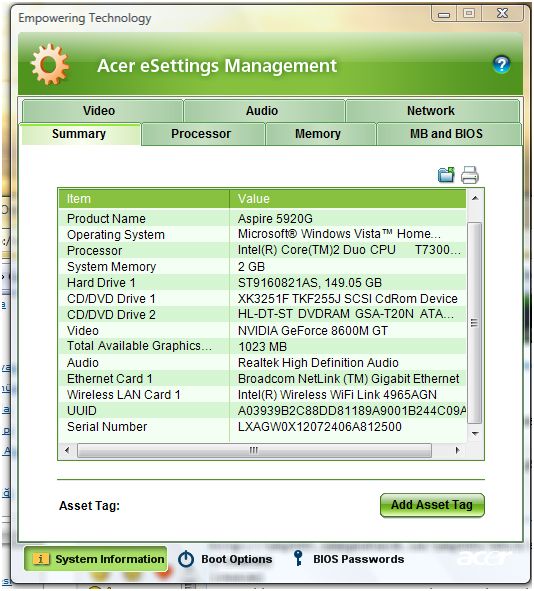Open the BIOS Passwords section
The image size is (534, 591).
[x=349, y=559]
